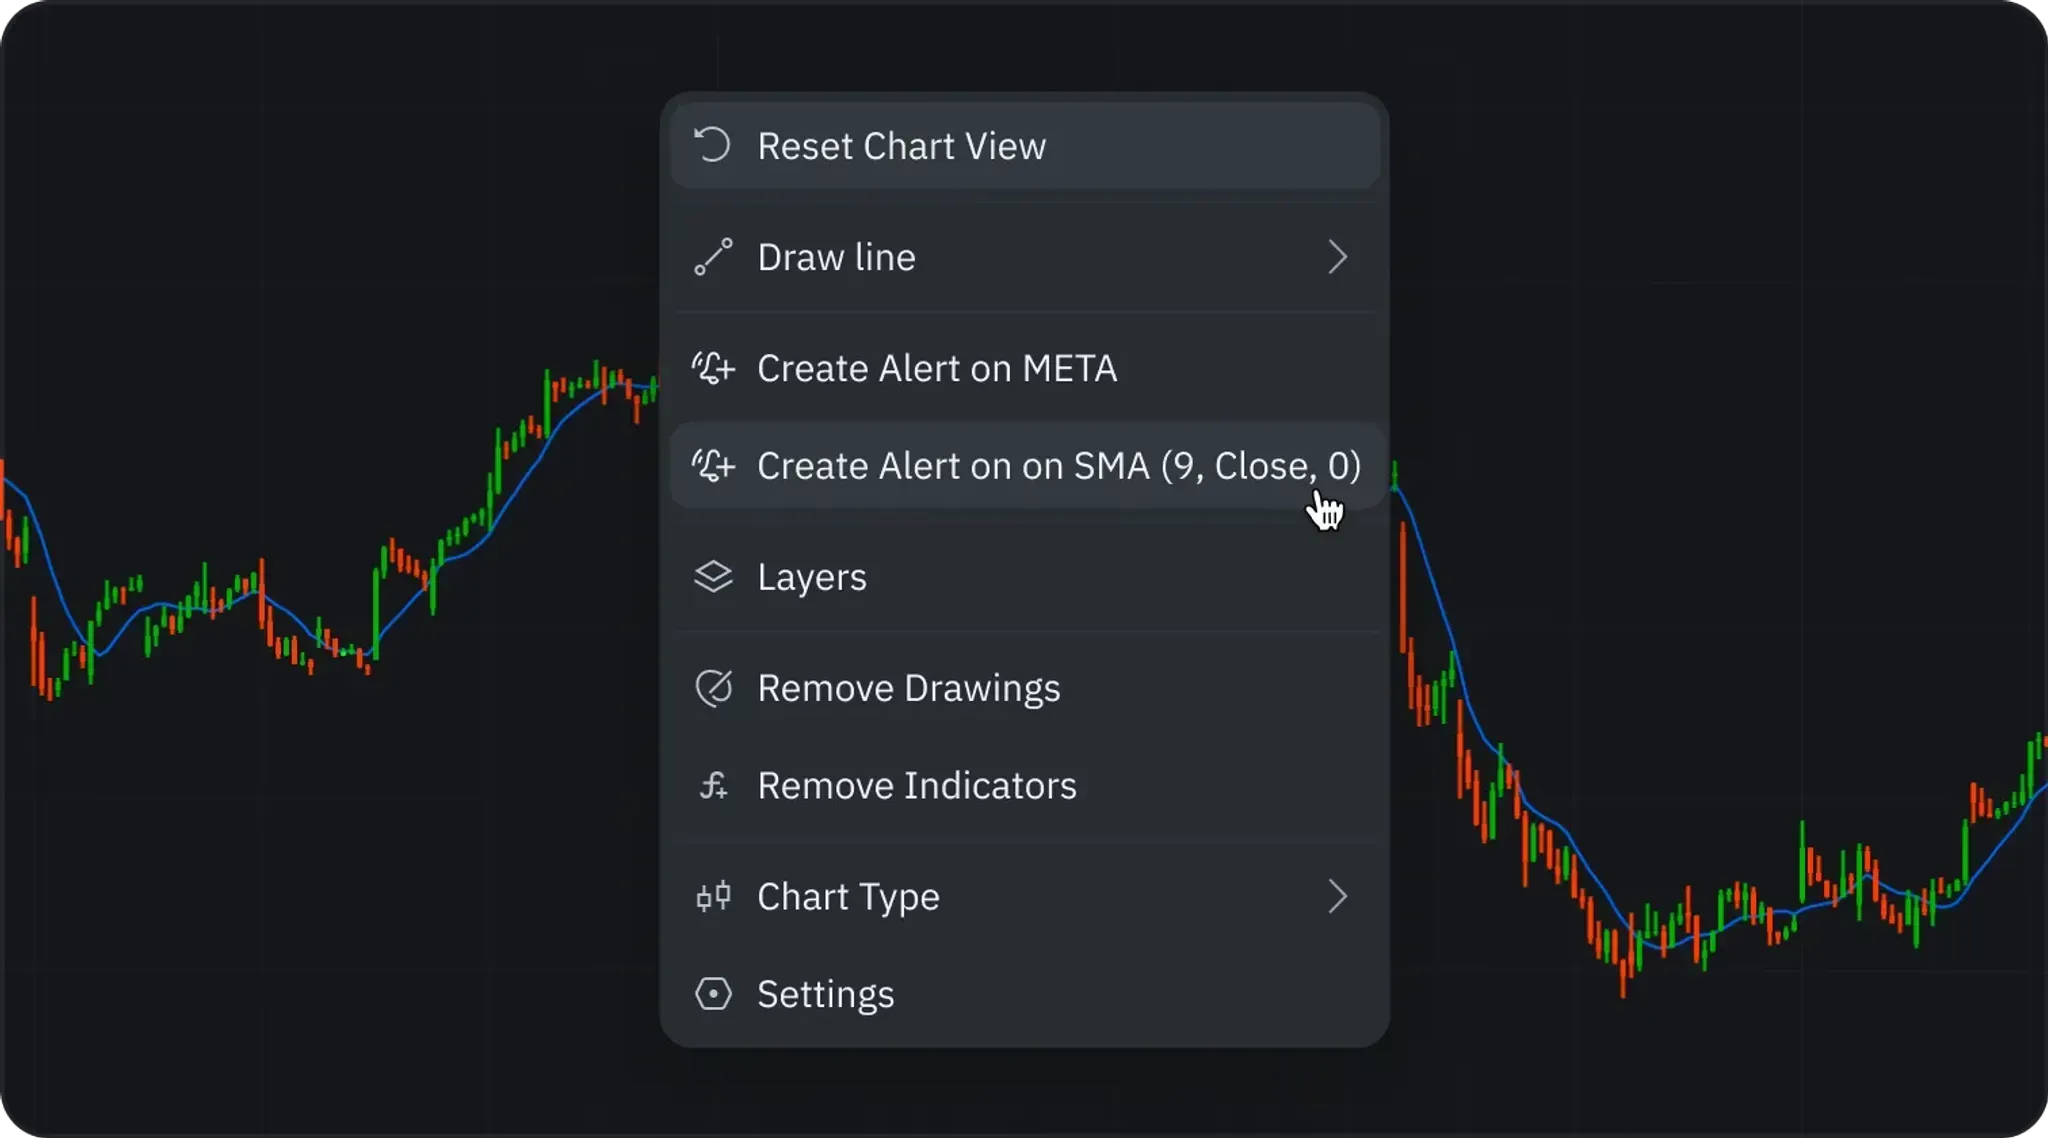This screenshot has height=1138, width=2048.
Task: Click the candlestick icon for Chart Type
Action: (713, 897)
